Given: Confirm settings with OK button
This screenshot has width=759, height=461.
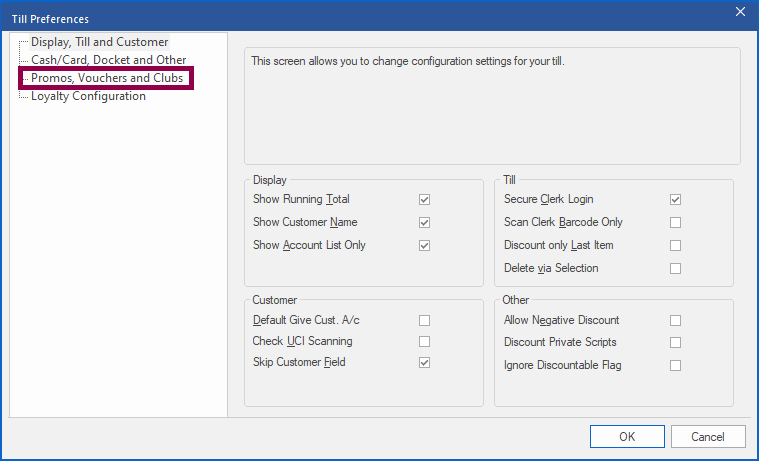Looking at the screenshot, I should [x=627, y=437].
